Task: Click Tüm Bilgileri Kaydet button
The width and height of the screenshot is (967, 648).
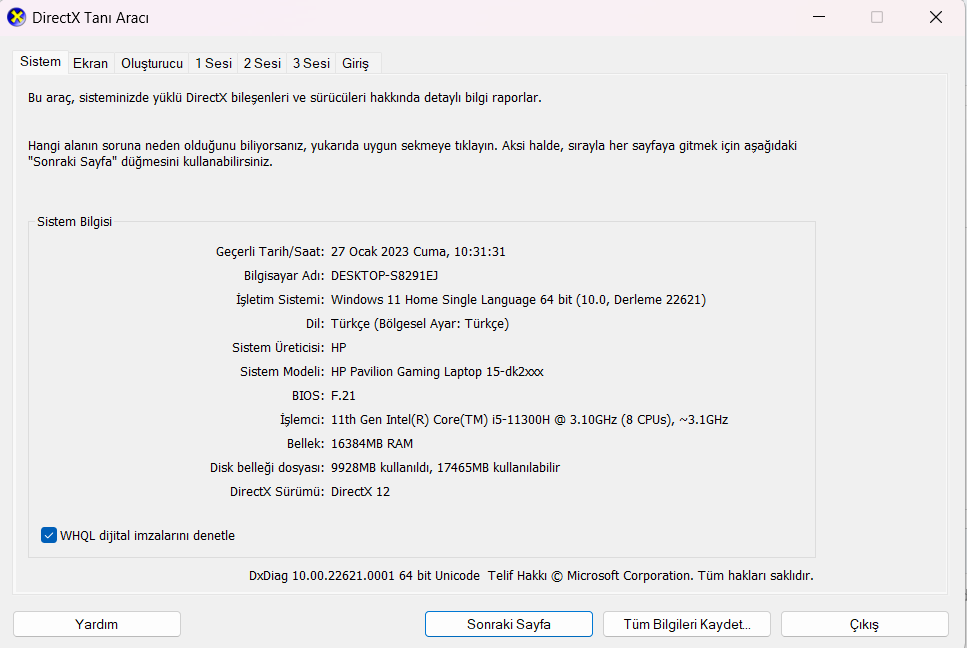Action: click(687, 624)
